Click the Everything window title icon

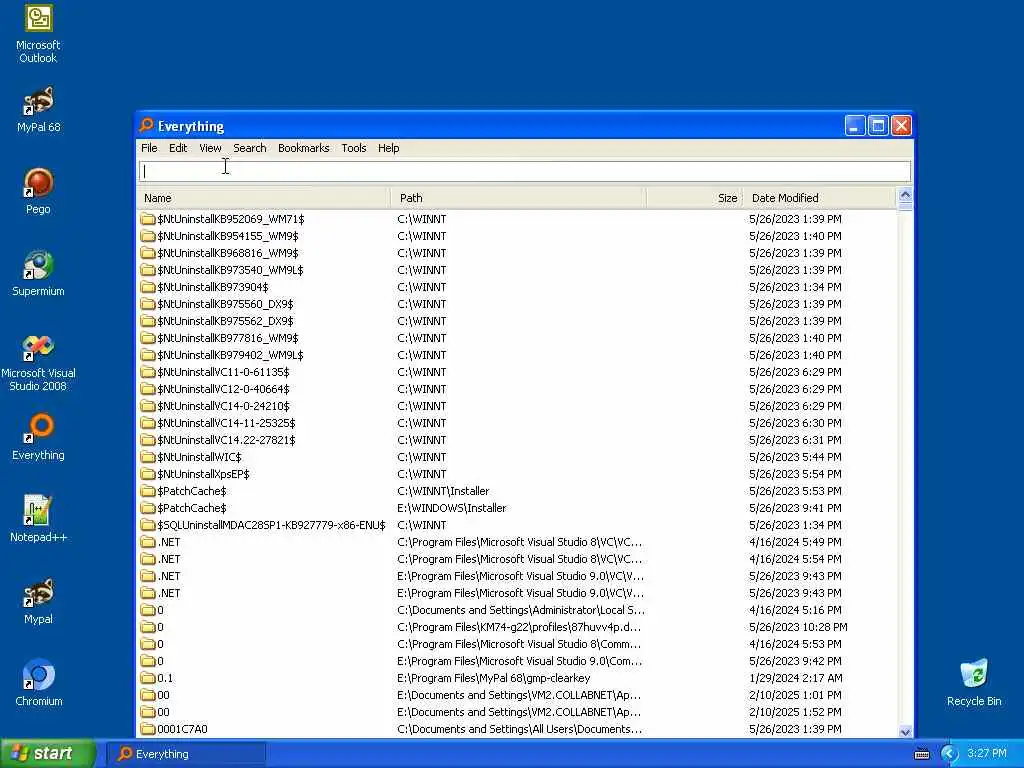[147, 125]
